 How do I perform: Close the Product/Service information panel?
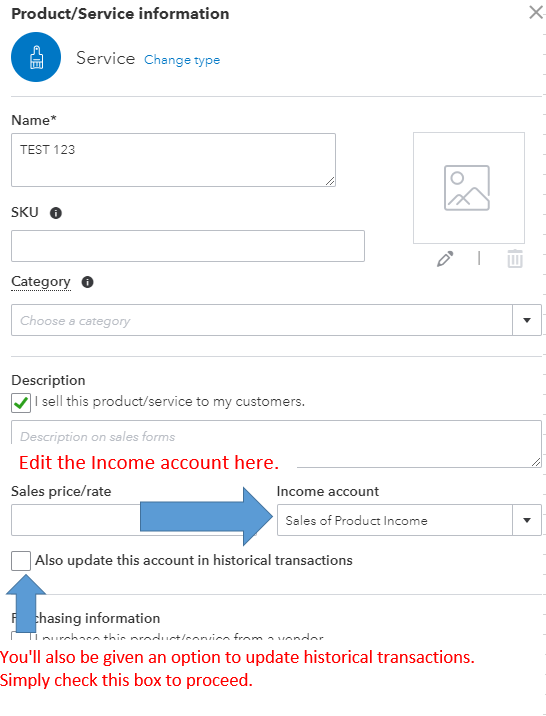[x=536, y=12]
